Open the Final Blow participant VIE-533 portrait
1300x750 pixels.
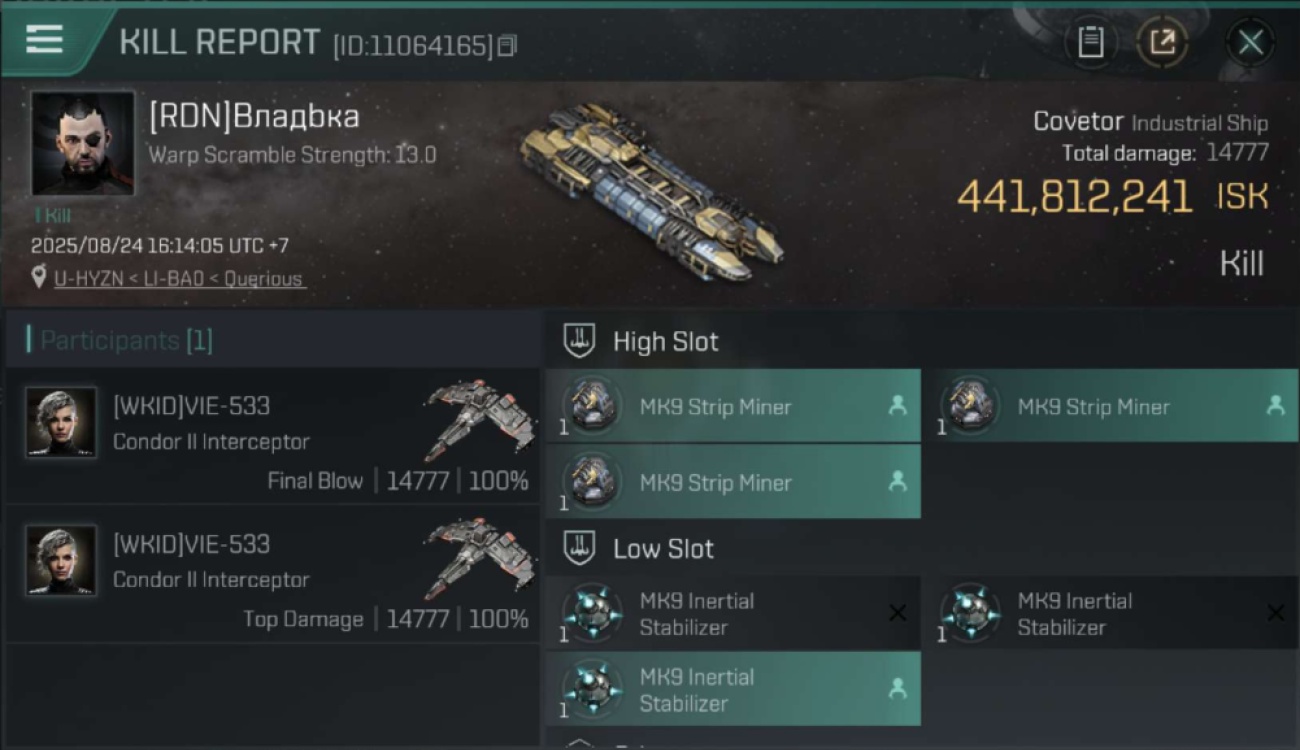pos(62,423)
